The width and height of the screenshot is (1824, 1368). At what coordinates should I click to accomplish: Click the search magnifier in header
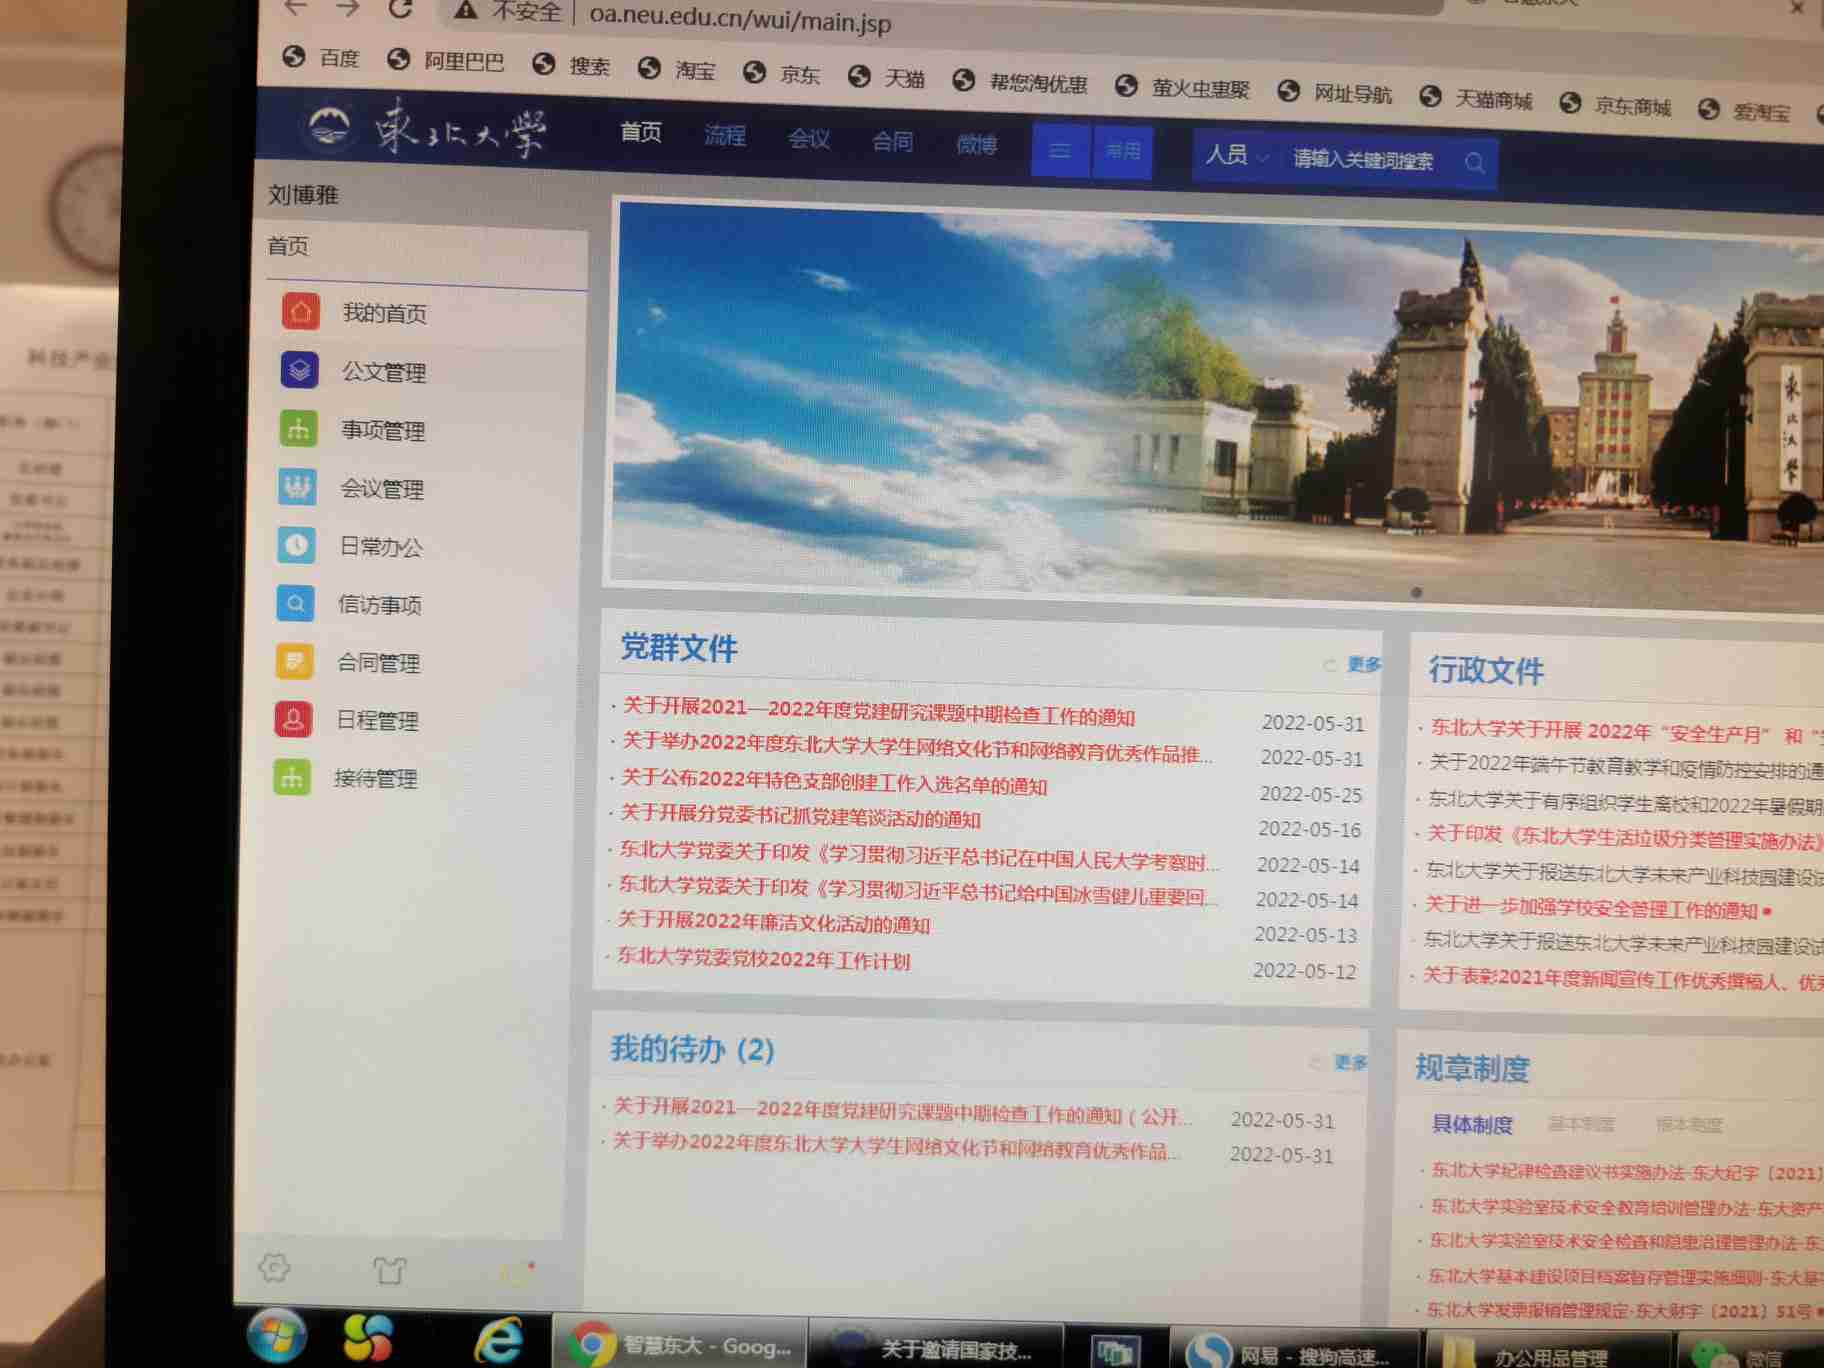[x=1474, y=163]
